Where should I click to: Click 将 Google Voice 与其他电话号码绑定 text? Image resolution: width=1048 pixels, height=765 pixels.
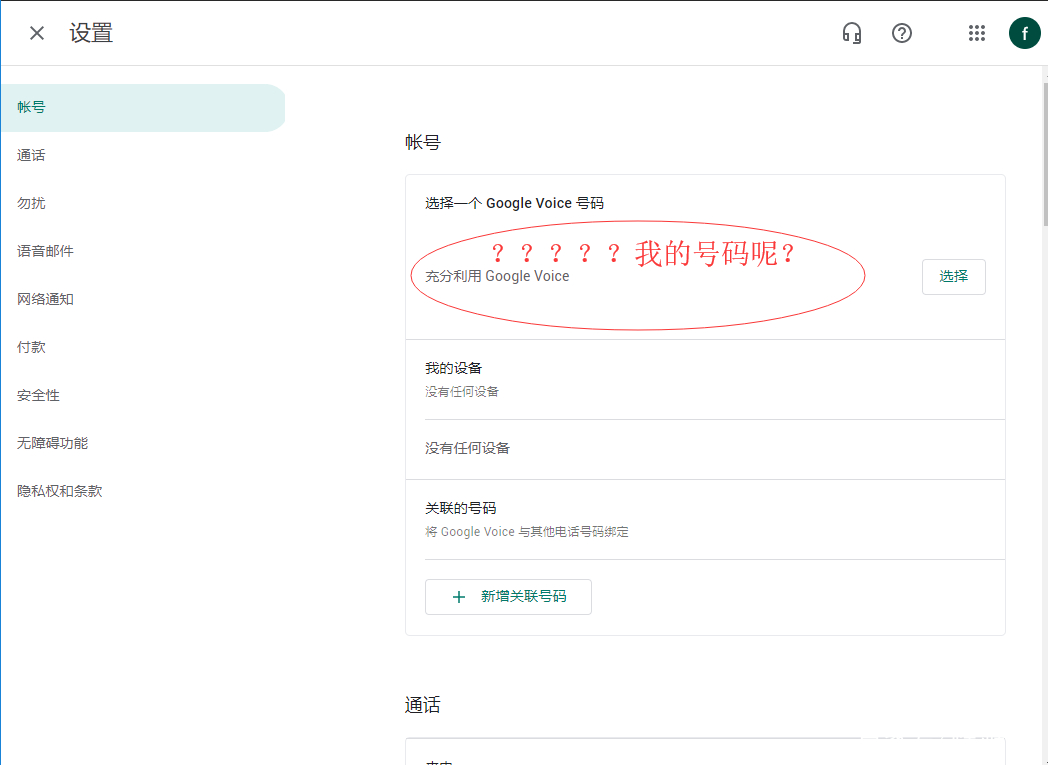(x=527, y=532)
